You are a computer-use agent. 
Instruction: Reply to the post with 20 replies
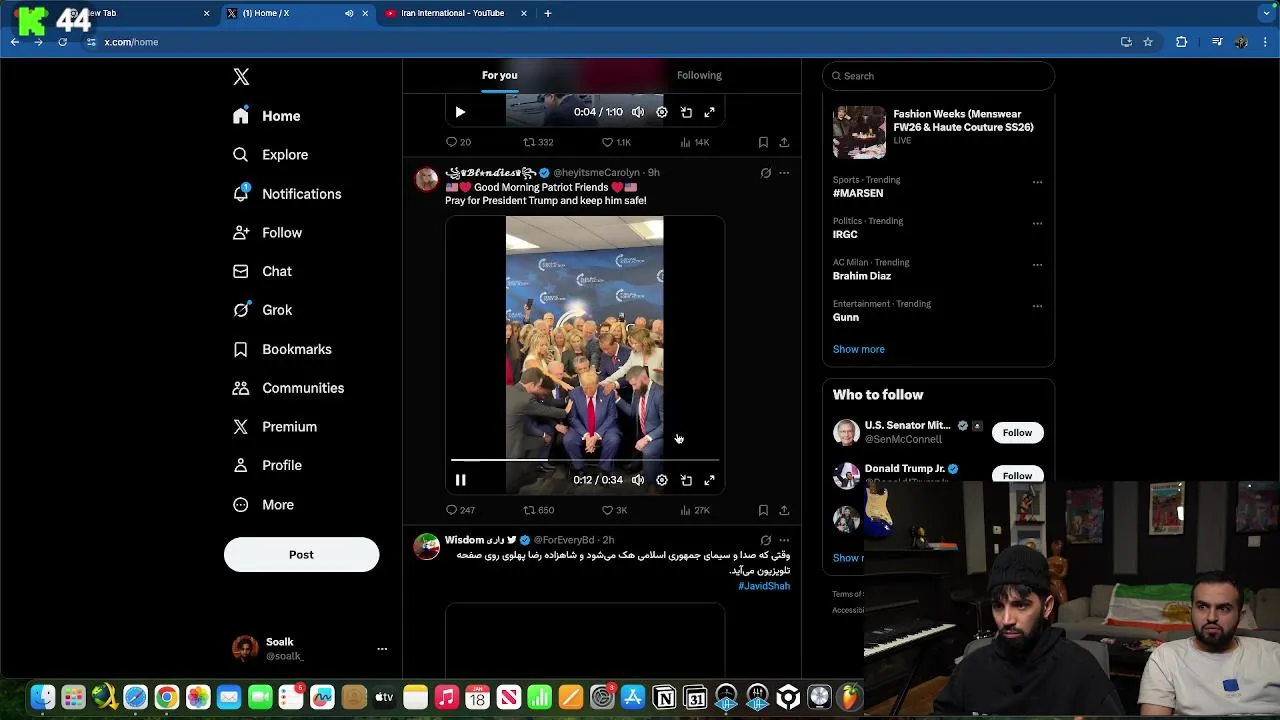(x=458, y=142)
